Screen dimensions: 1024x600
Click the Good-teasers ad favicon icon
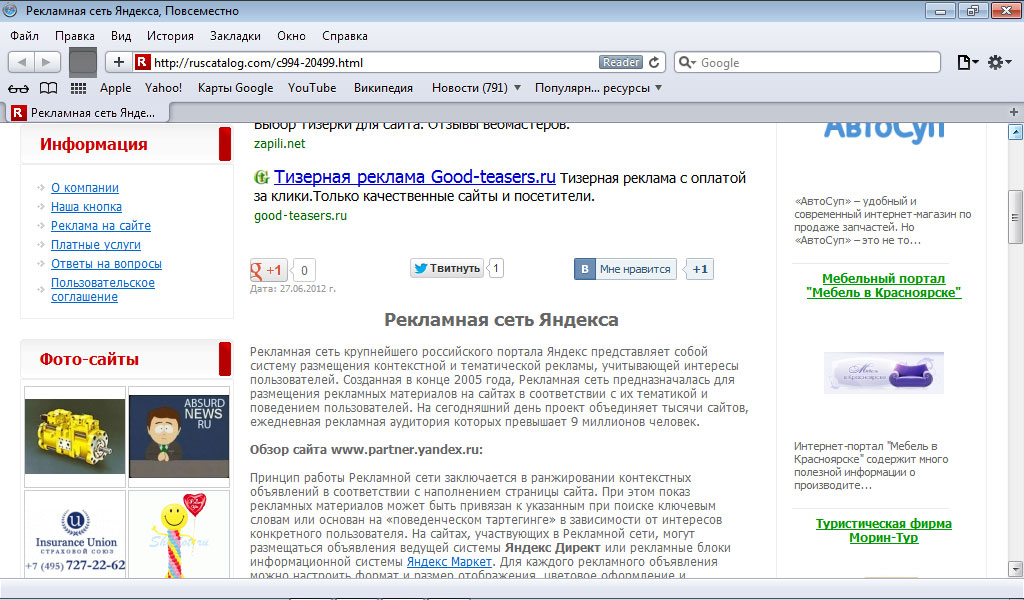point(261,177)
